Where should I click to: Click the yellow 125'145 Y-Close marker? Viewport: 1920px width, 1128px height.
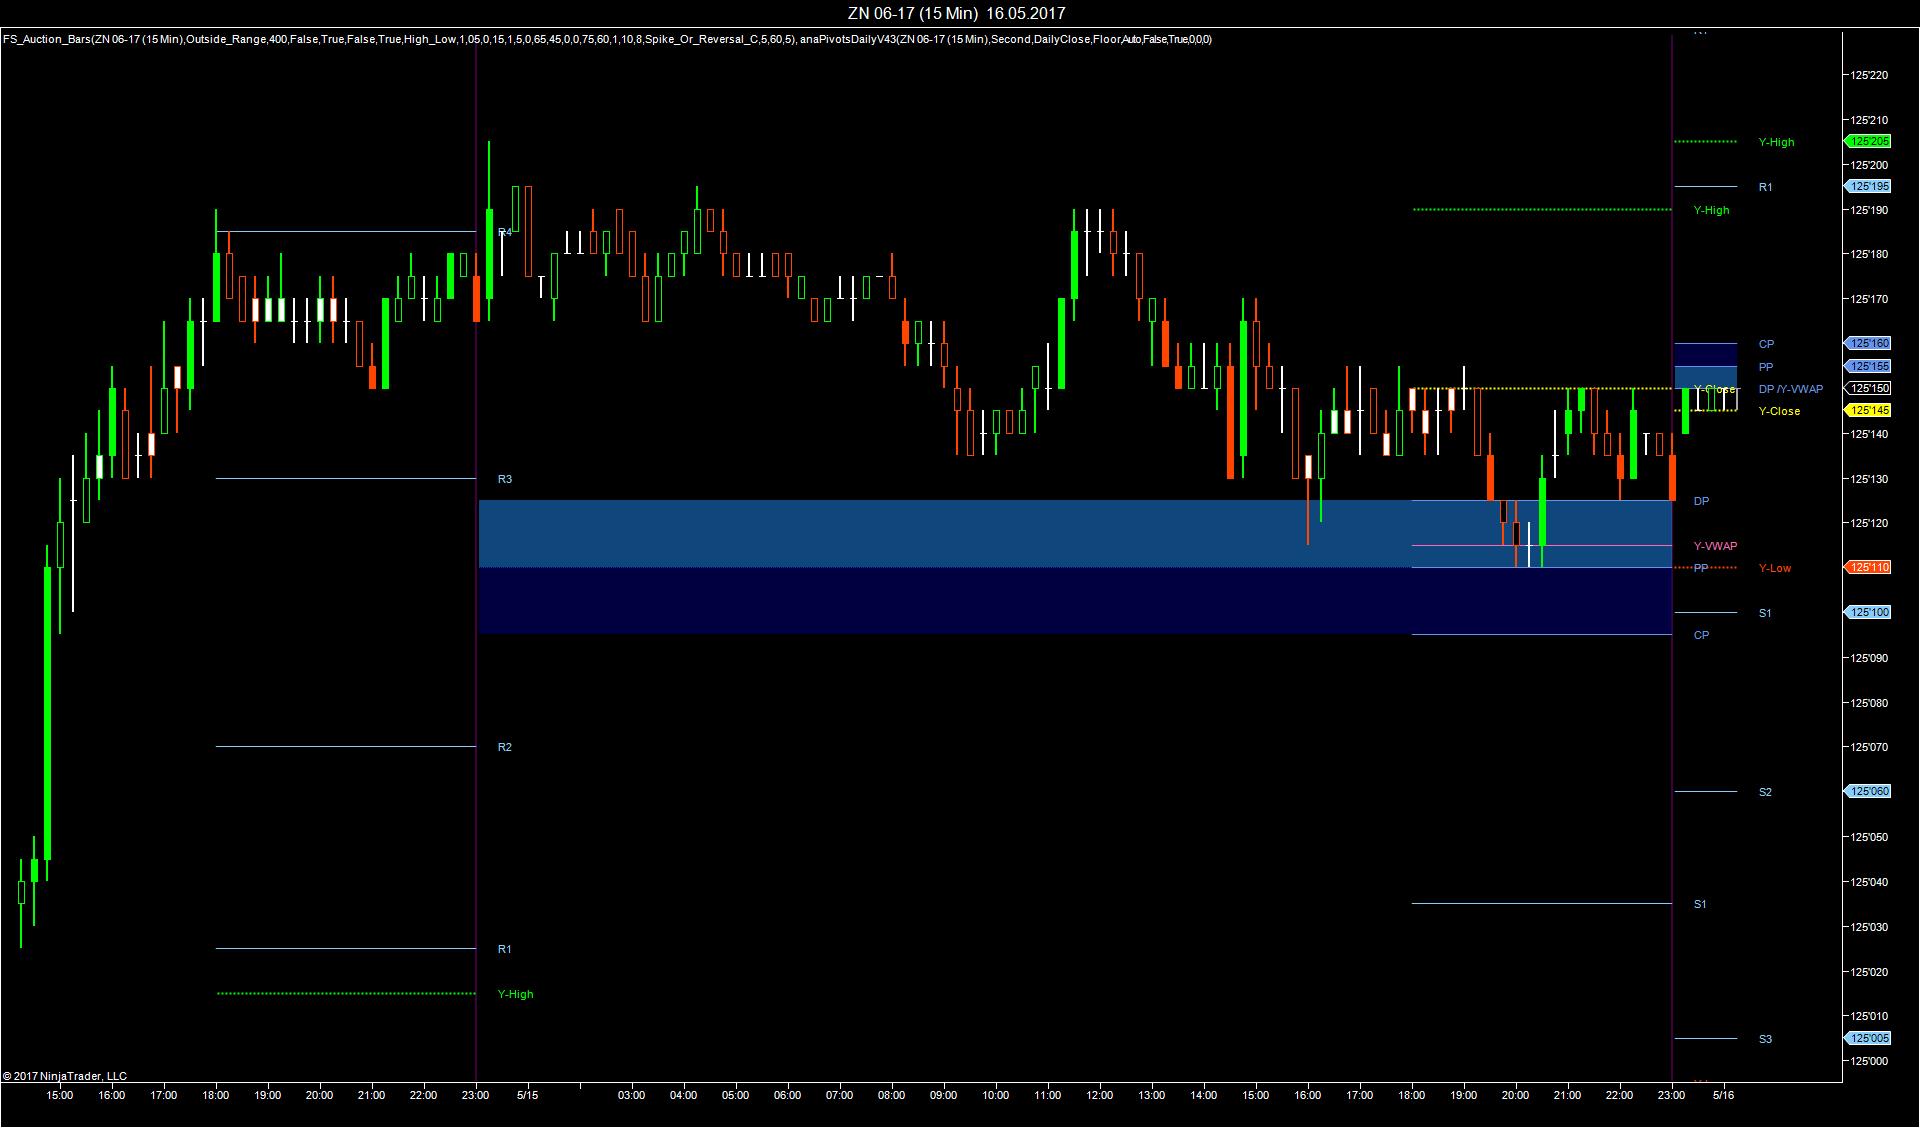(1868, 411)
